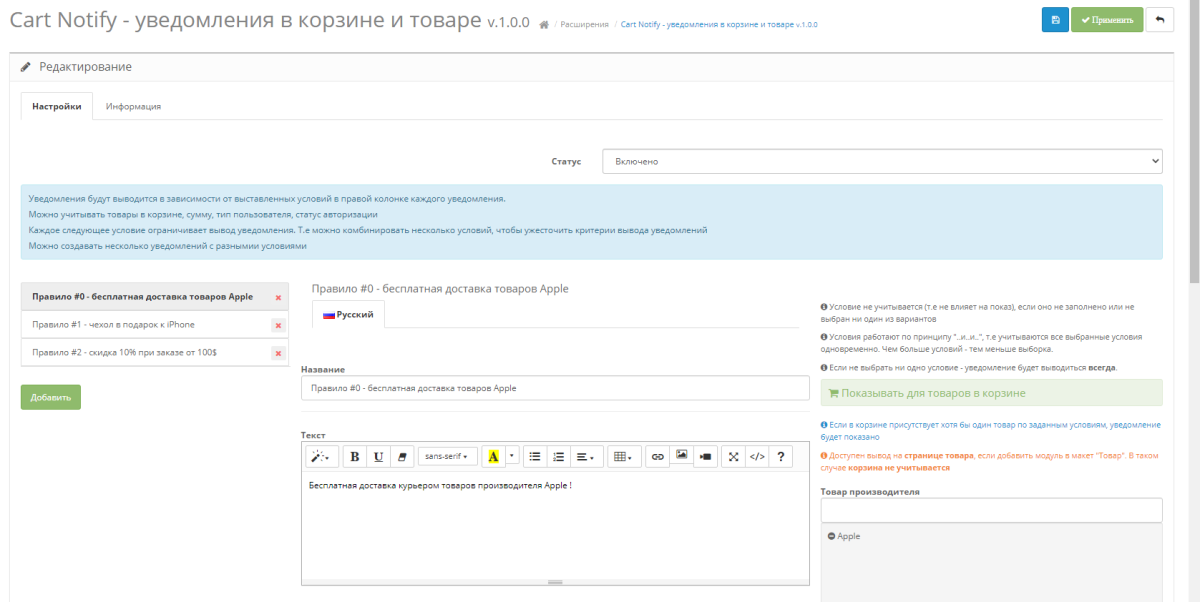Open the magic wand style menu
1200x603 pixels.
point(322,456)
